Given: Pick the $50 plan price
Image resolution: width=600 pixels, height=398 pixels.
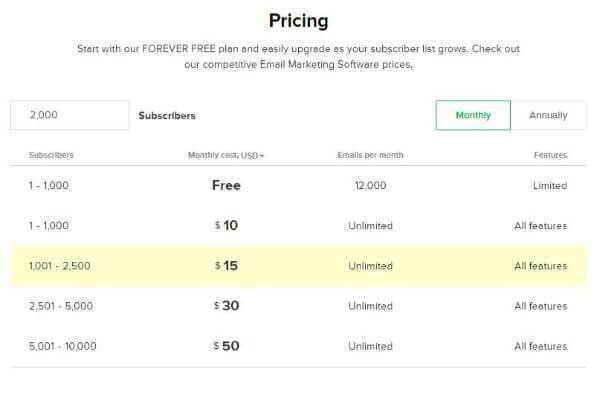Looking at the screenshot, I should pyautogui.click(x=226, y=346).
